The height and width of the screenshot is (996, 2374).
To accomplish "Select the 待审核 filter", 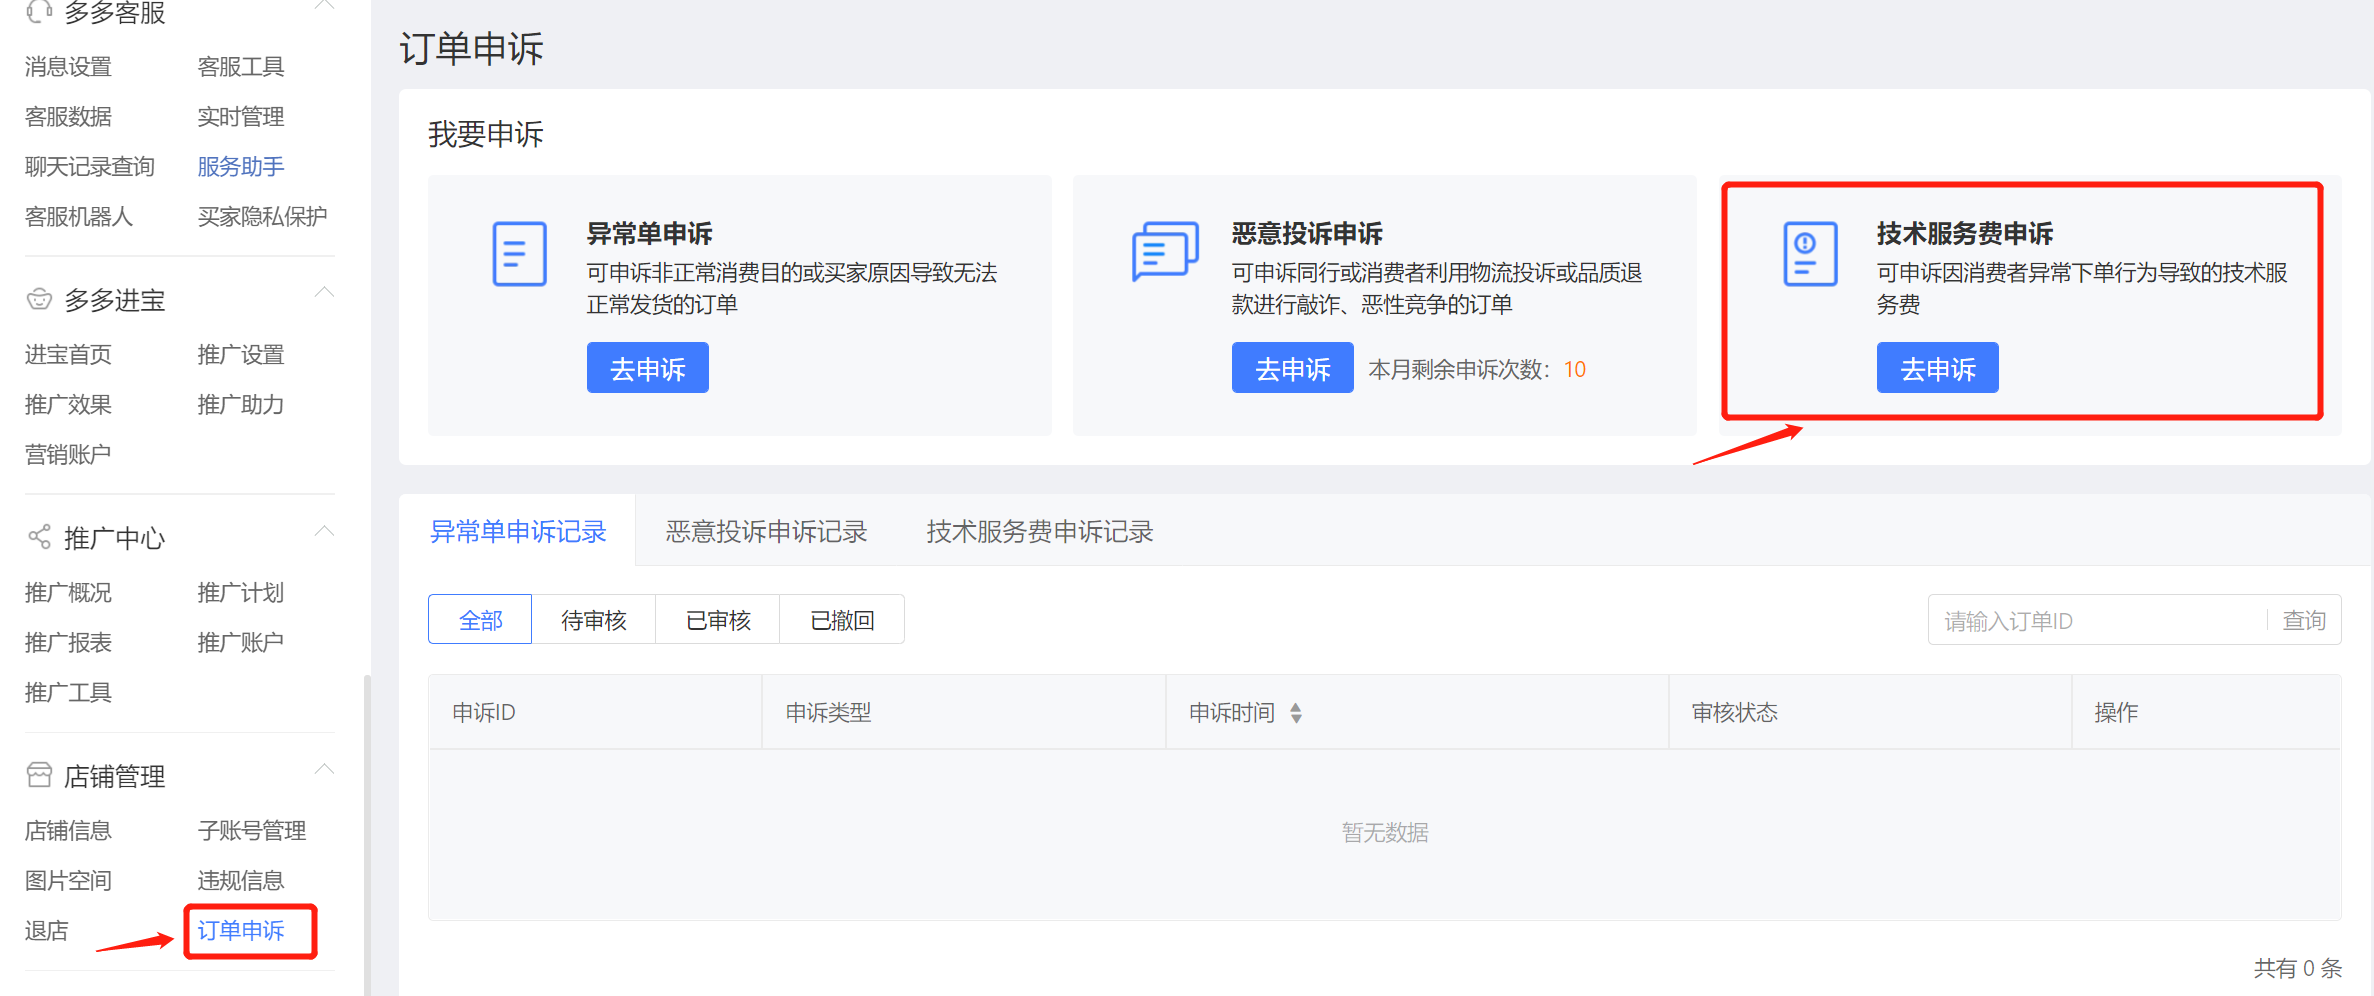I will (594, 620).
